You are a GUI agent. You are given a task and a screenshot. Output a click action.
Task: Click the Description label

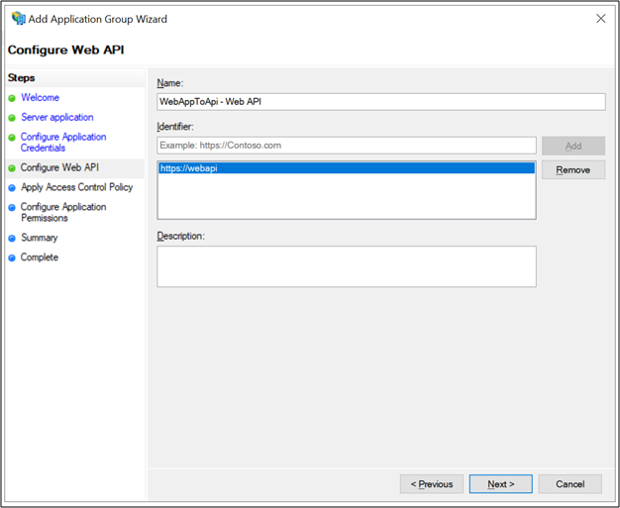coord(181,236)
